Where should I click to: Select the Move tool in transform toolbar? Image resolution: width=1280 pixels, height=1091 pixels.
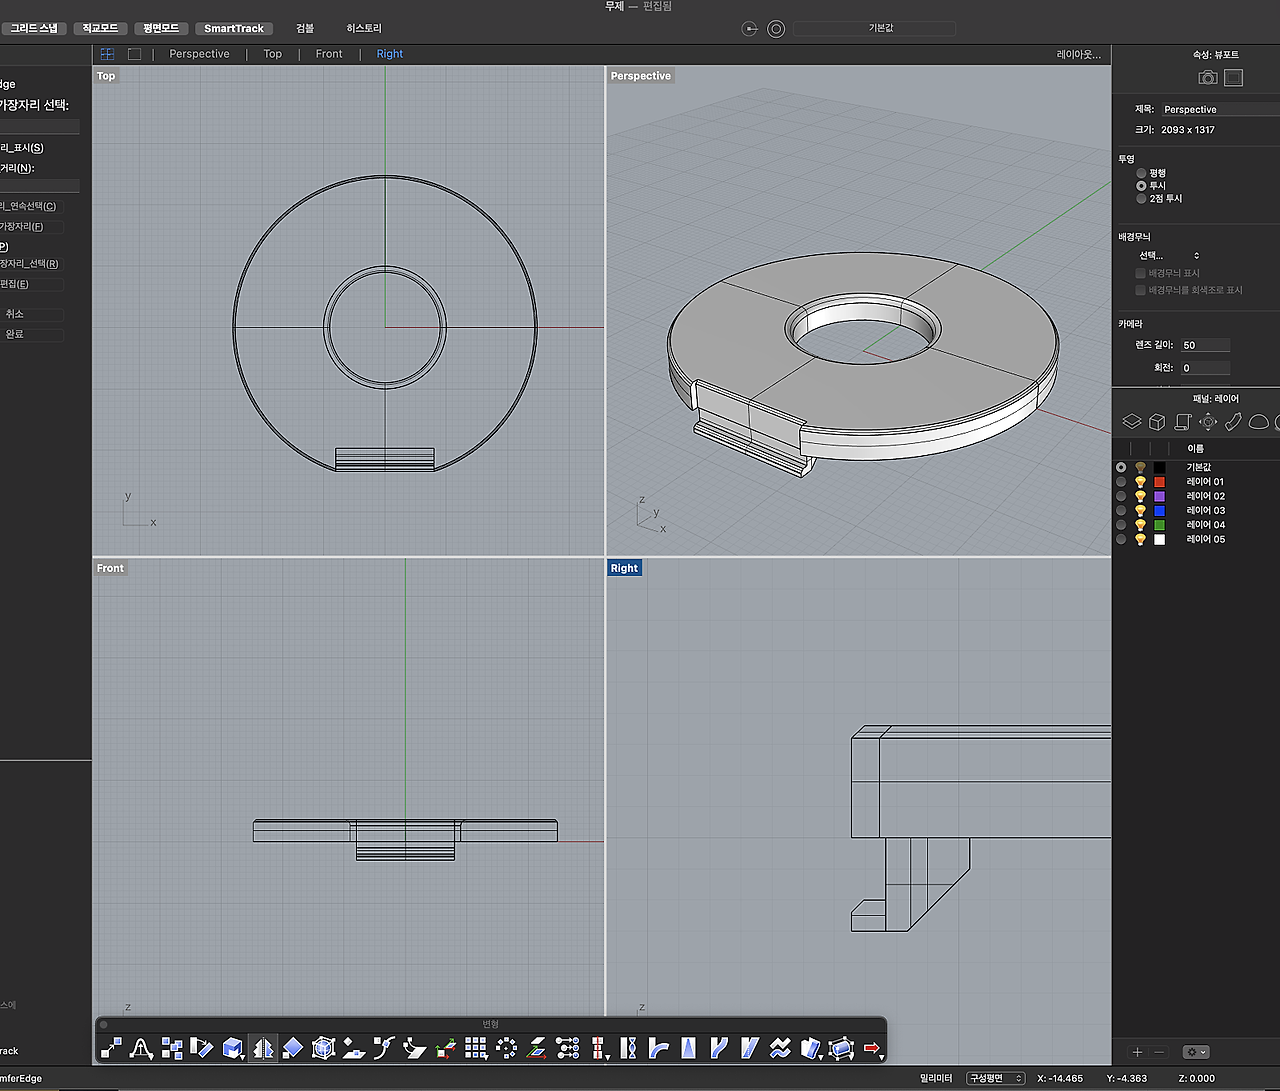click(111, 1048)
